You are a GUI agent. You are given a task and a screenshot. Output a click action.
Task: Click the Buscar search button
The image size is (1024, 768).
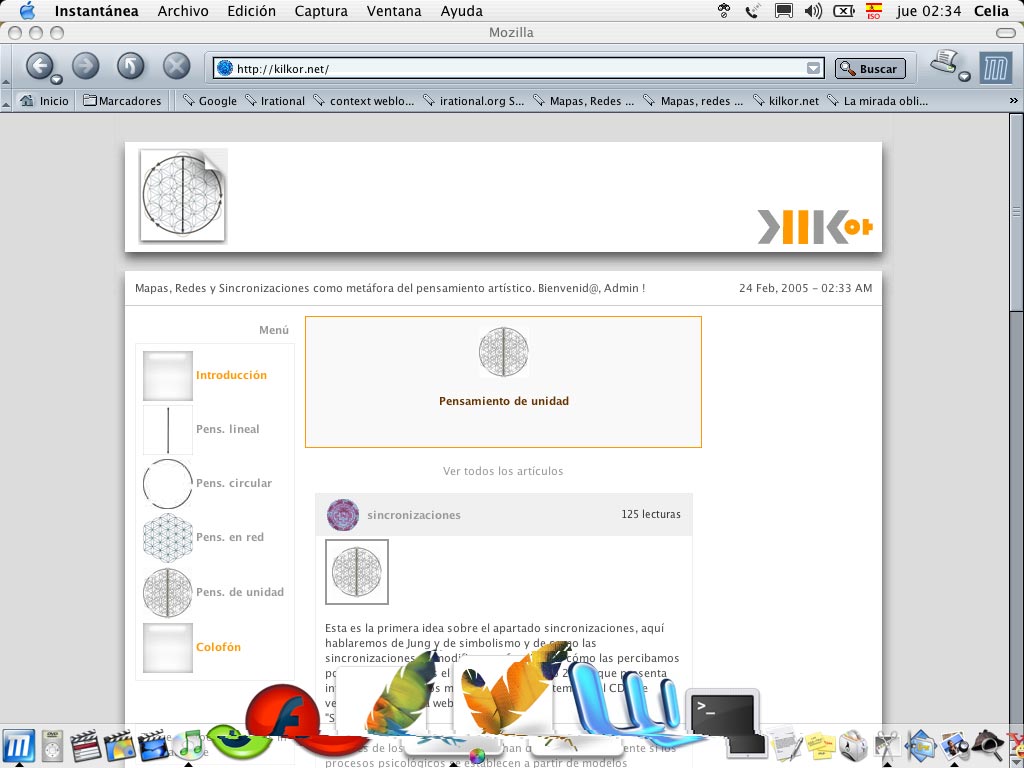click(x=870, y=69)
